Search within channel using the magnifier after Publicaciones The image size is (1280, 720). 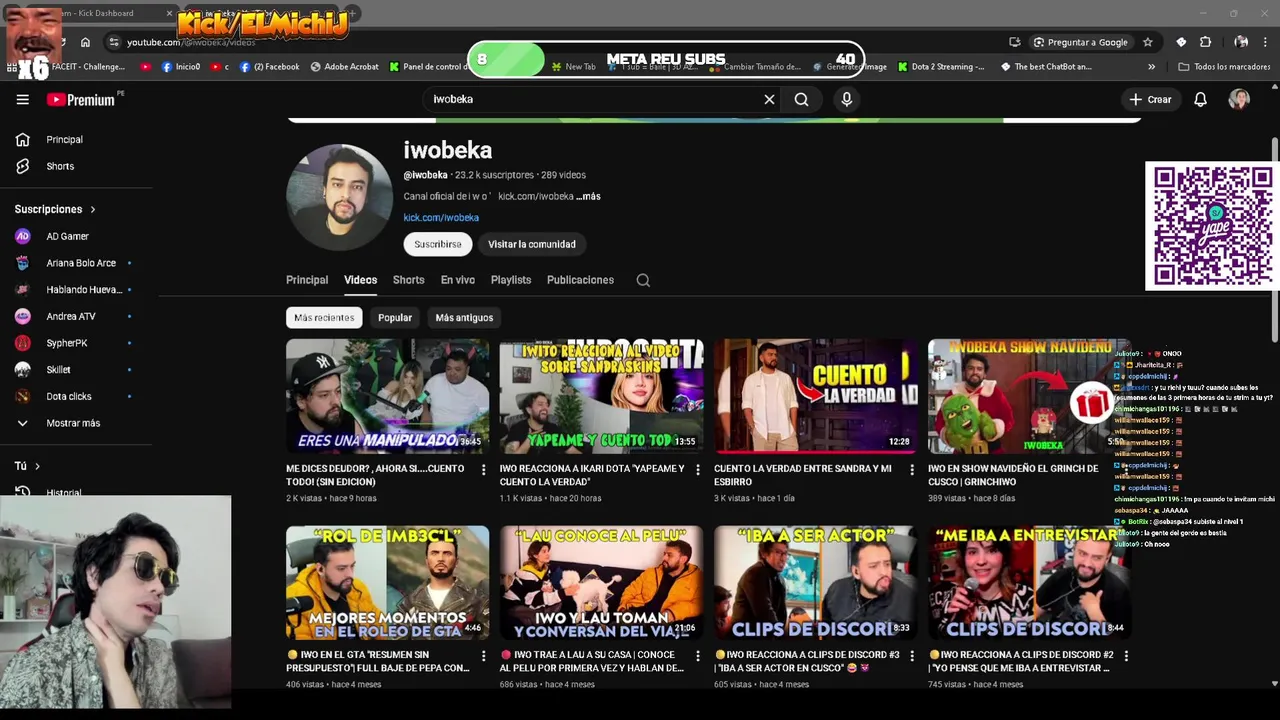pyautogui.click(x=643, y=280)
